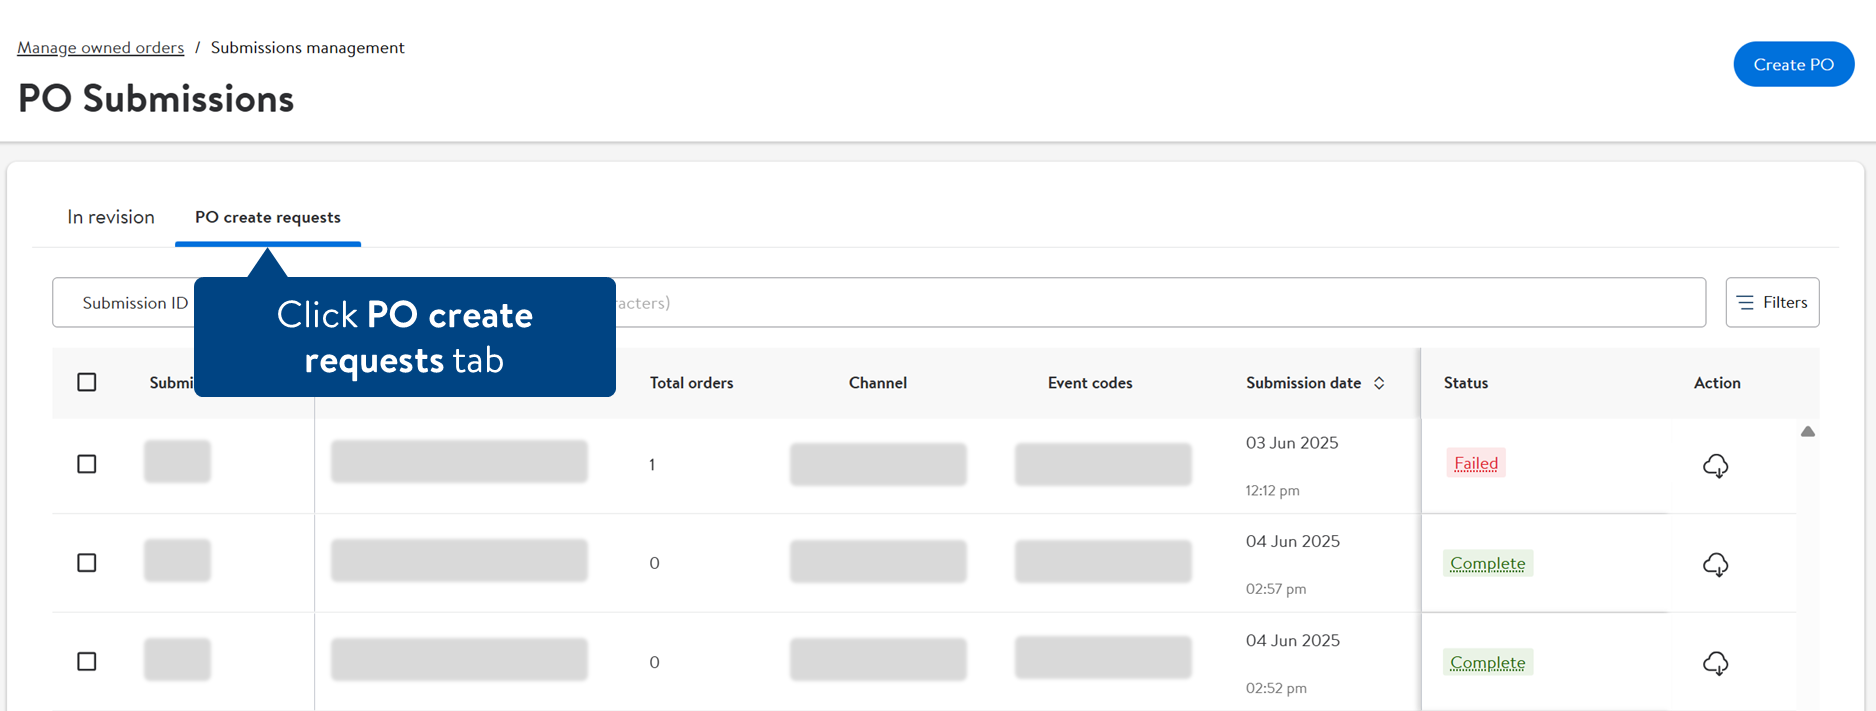Click Complete status for 02:52 pm row
The image size is (1876, 711).
coord(1488,662)
